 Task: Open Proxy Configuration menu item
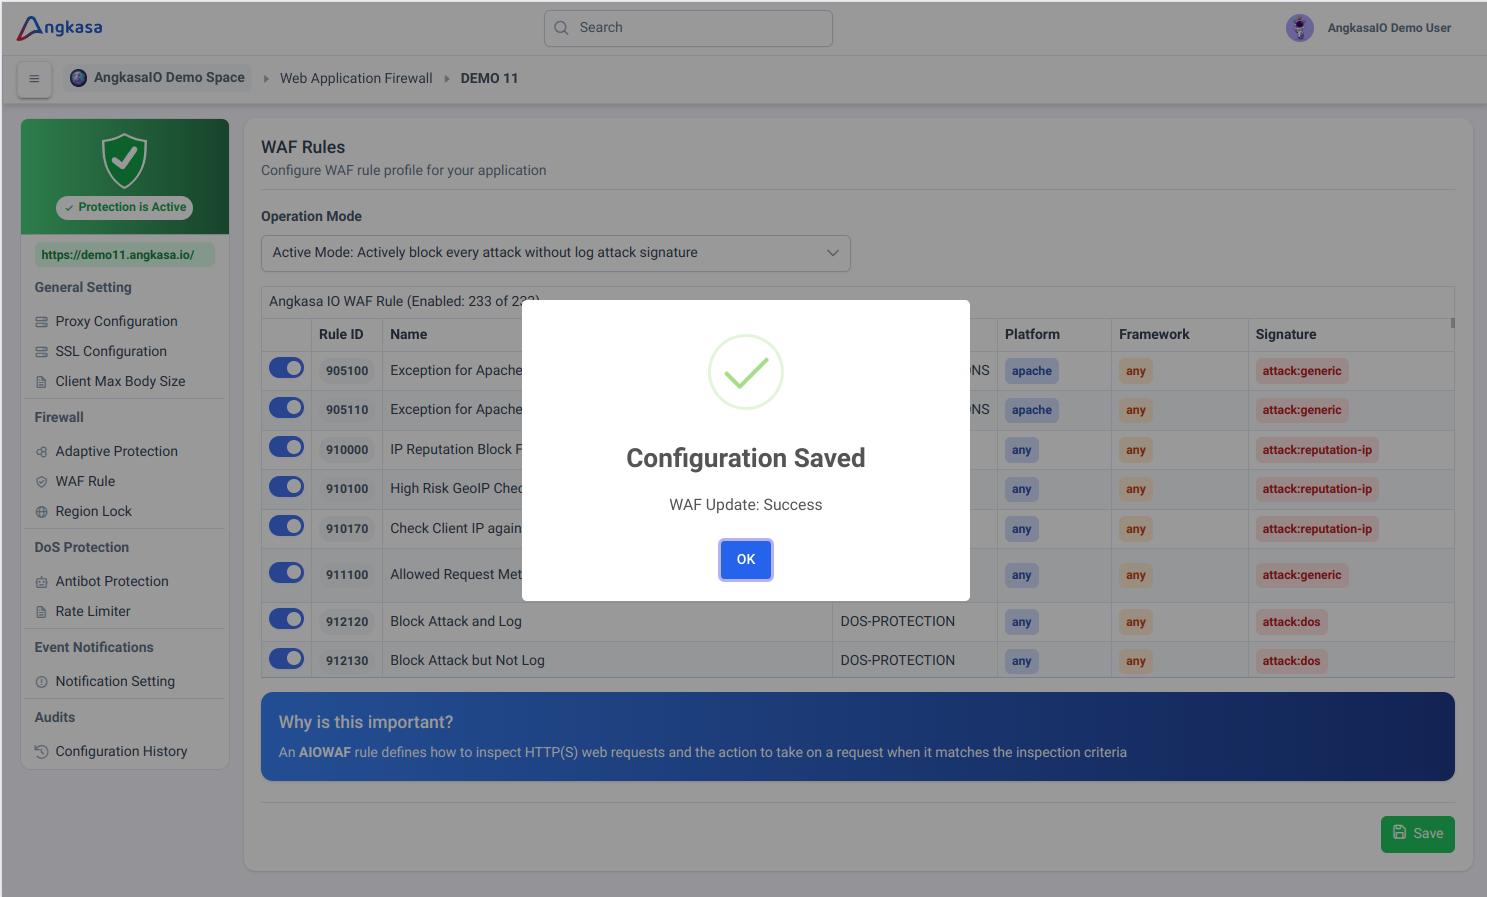[116, 322]
